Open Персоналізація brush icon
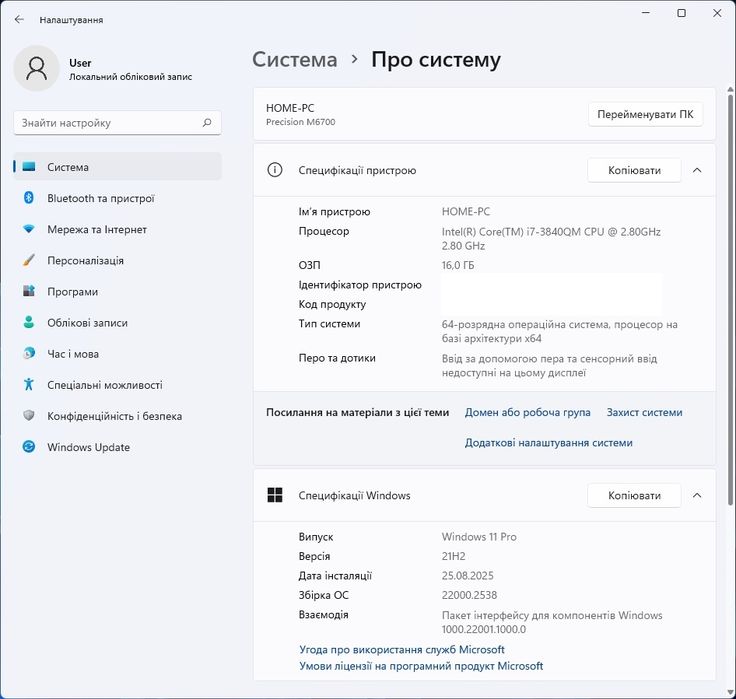Screen dimensions: 736x699 [x=29, y=260]
